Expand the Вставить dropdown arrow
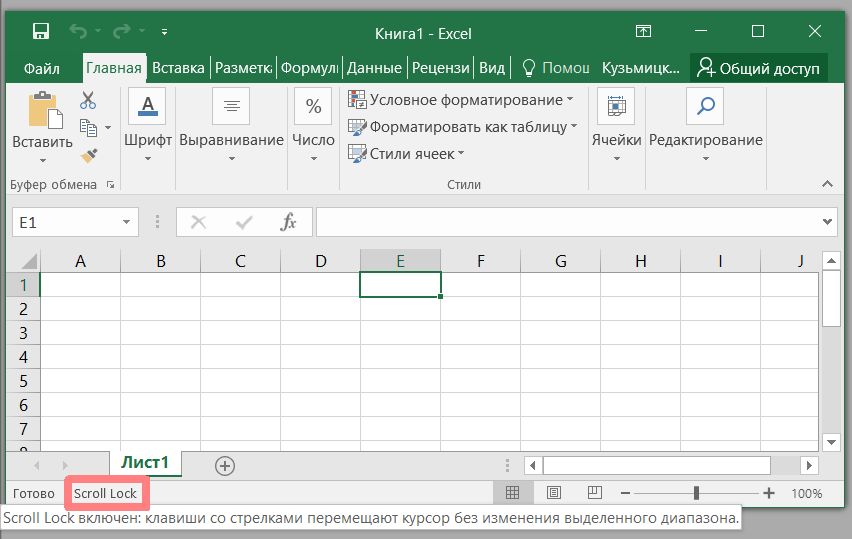This screenshot has width=852, height=539. click(43, 160)
